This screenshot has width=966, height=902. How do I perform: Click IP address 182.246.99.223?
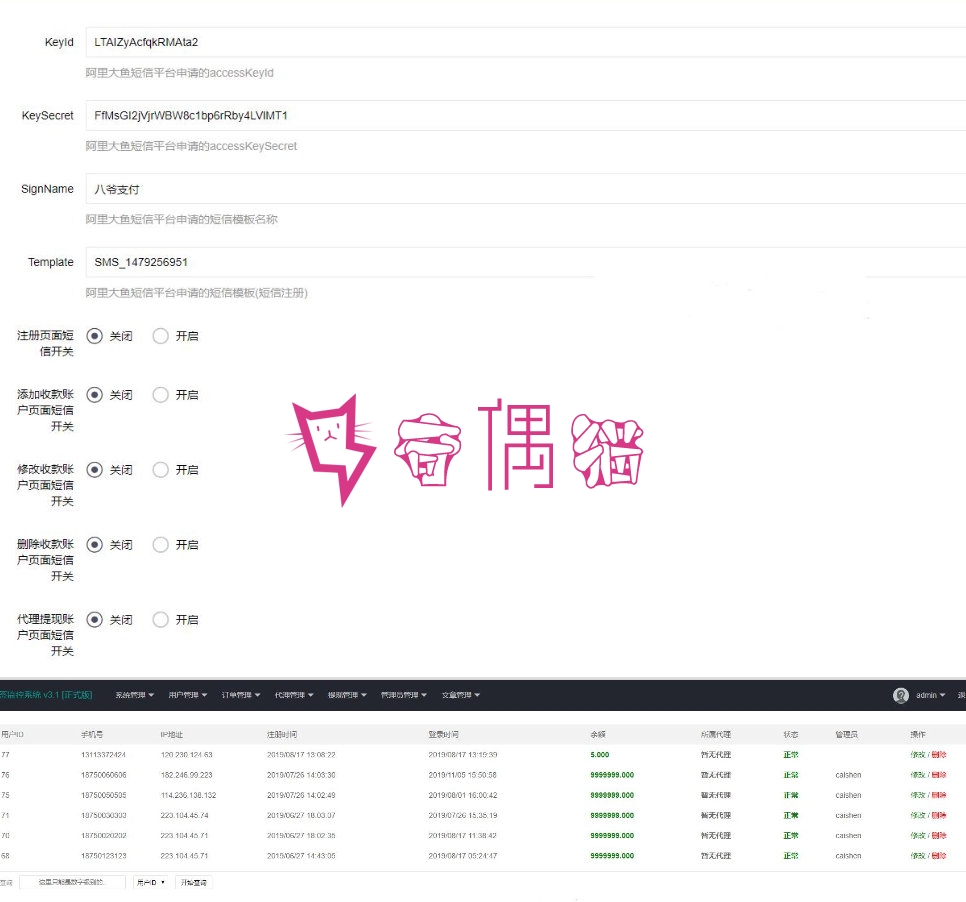[x=187, y=775]
